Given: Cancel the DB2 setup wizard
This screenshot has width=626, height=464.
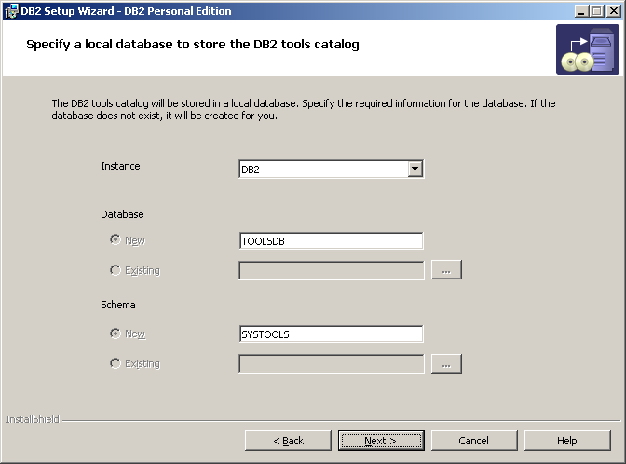Looking at the screenshot, I should pyautogui.click(x=474, y=440).
